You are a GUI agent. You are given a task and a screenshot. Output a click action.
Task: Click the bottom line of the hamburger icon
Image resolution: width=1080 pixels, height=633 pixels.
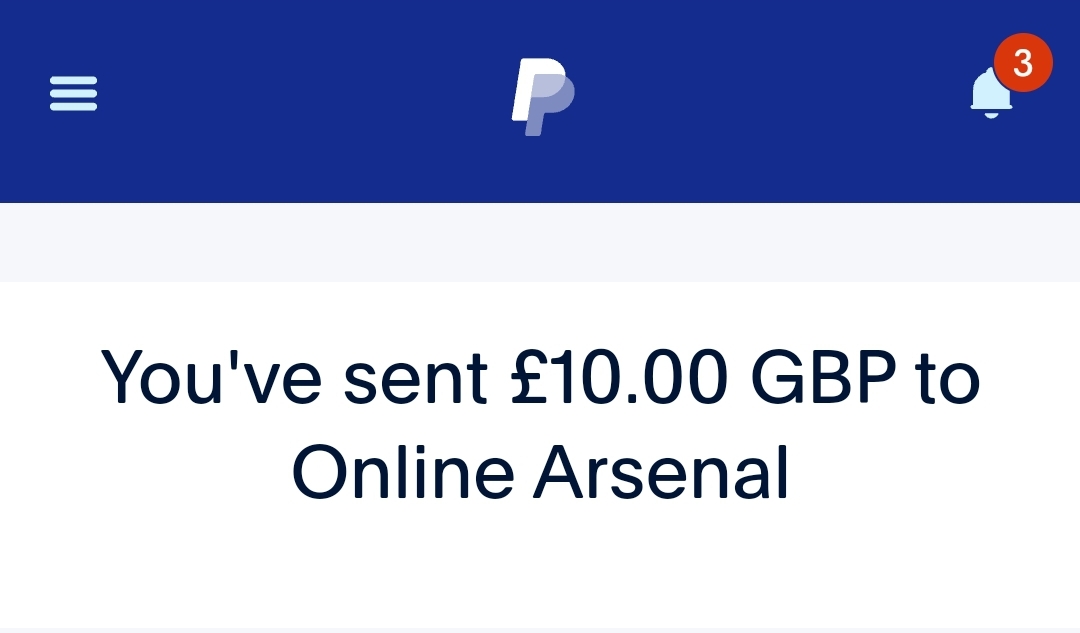pos(73,107)
